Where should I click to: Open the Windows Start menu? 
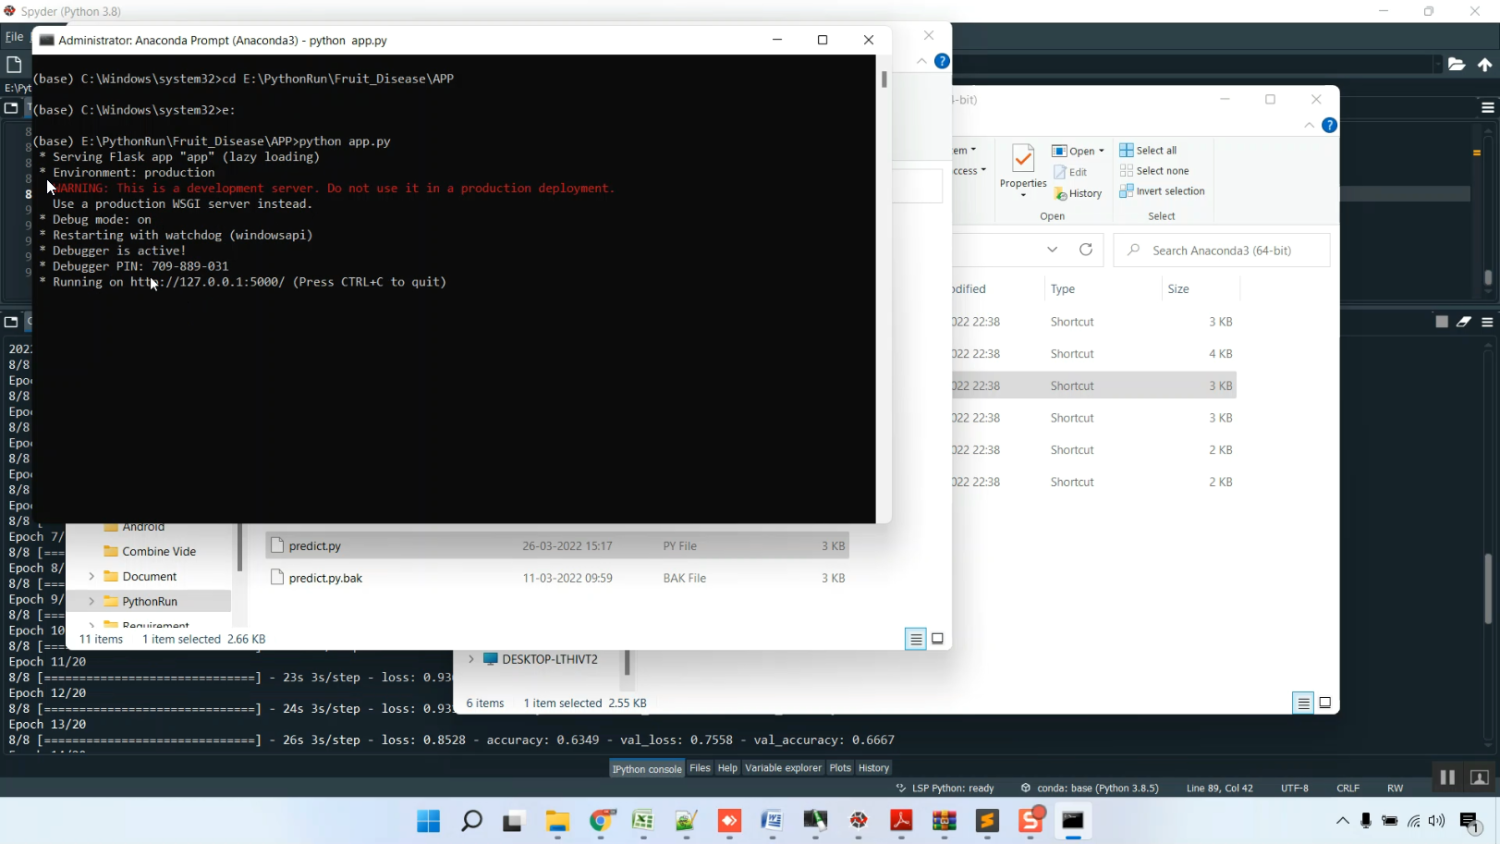pyautogui.click(x=428, y=821)
